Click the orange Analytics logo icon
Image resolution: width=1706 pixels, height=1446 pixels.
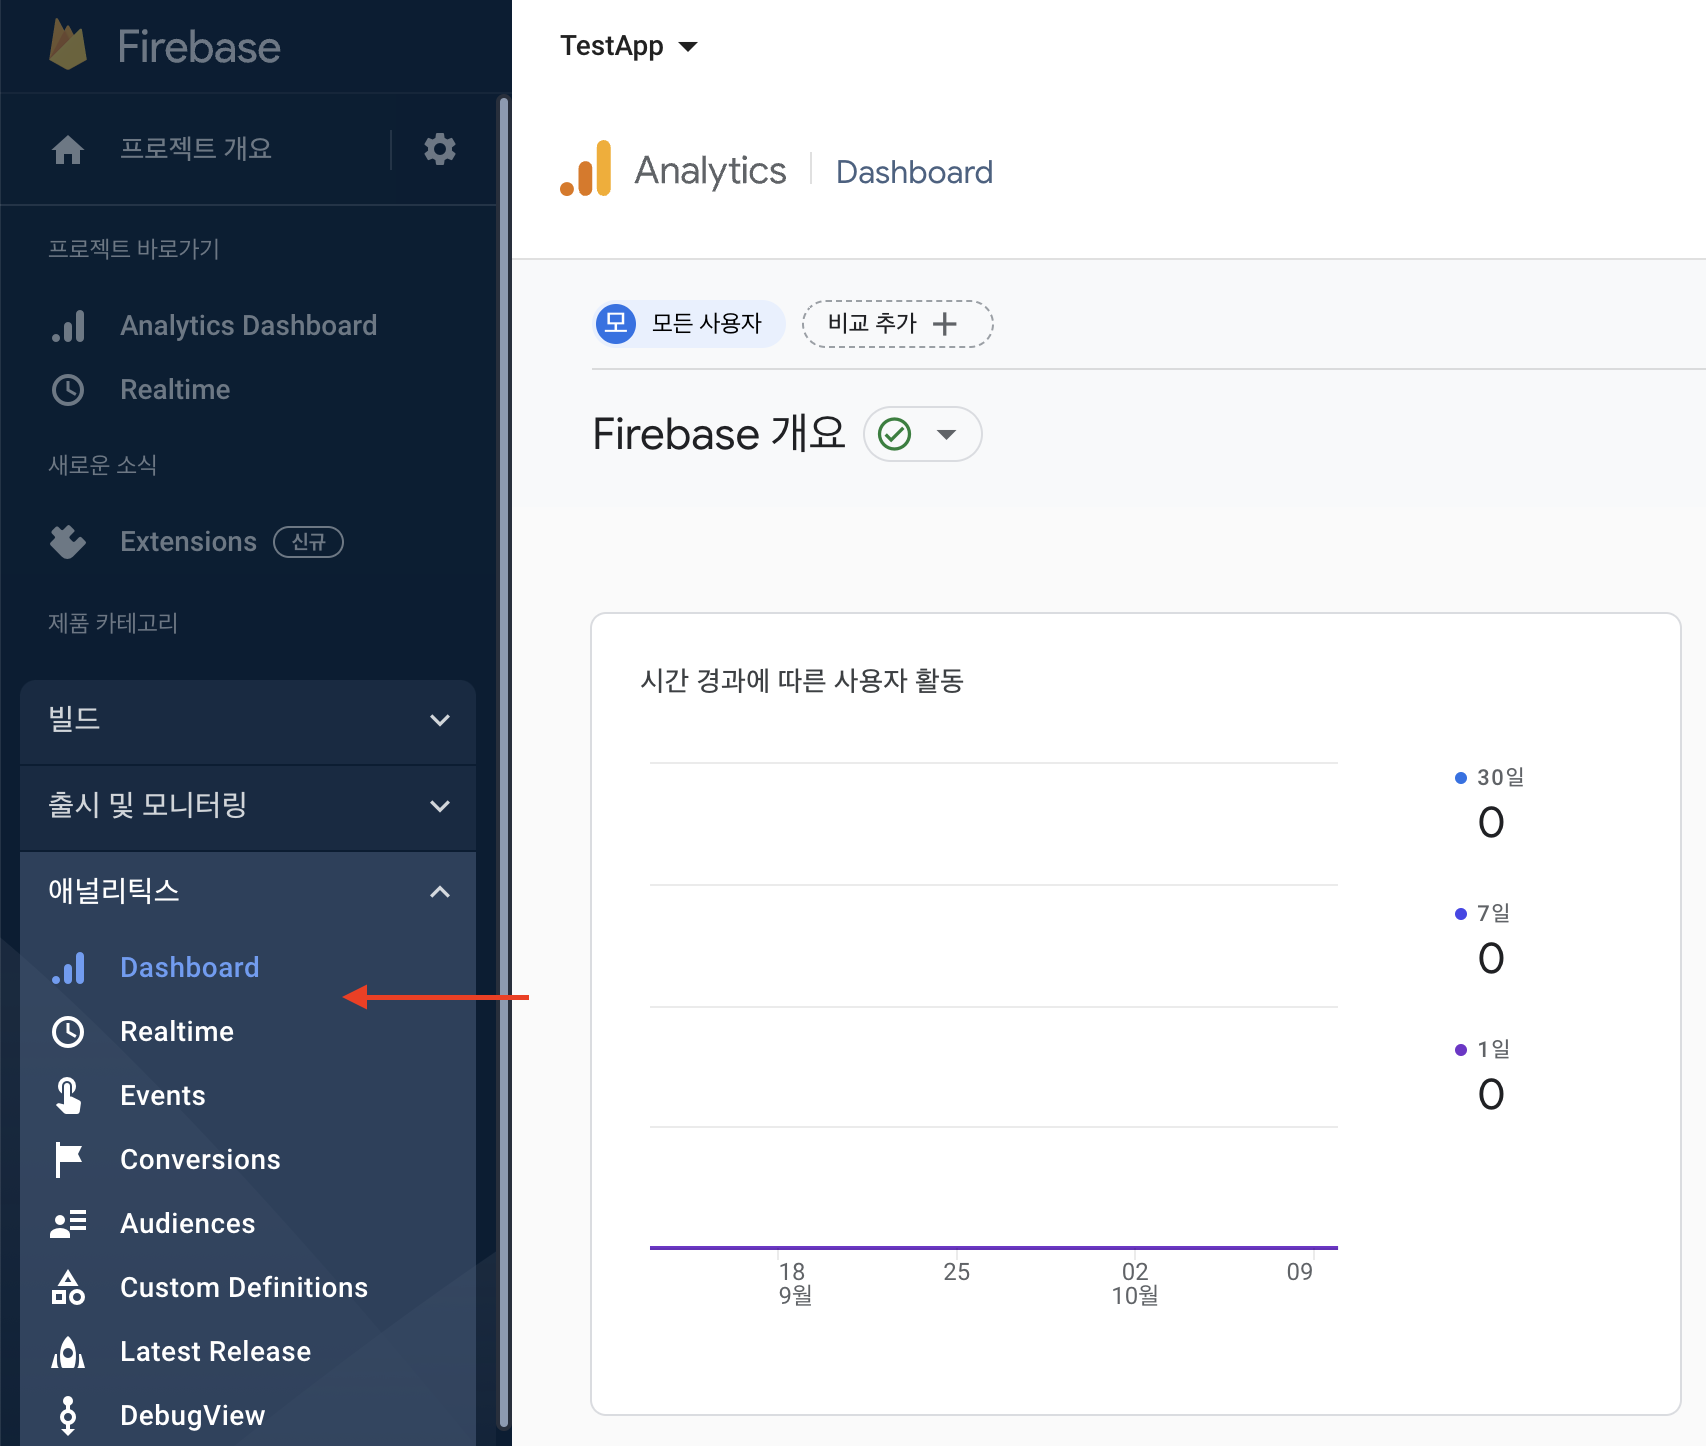click(586, 169)
